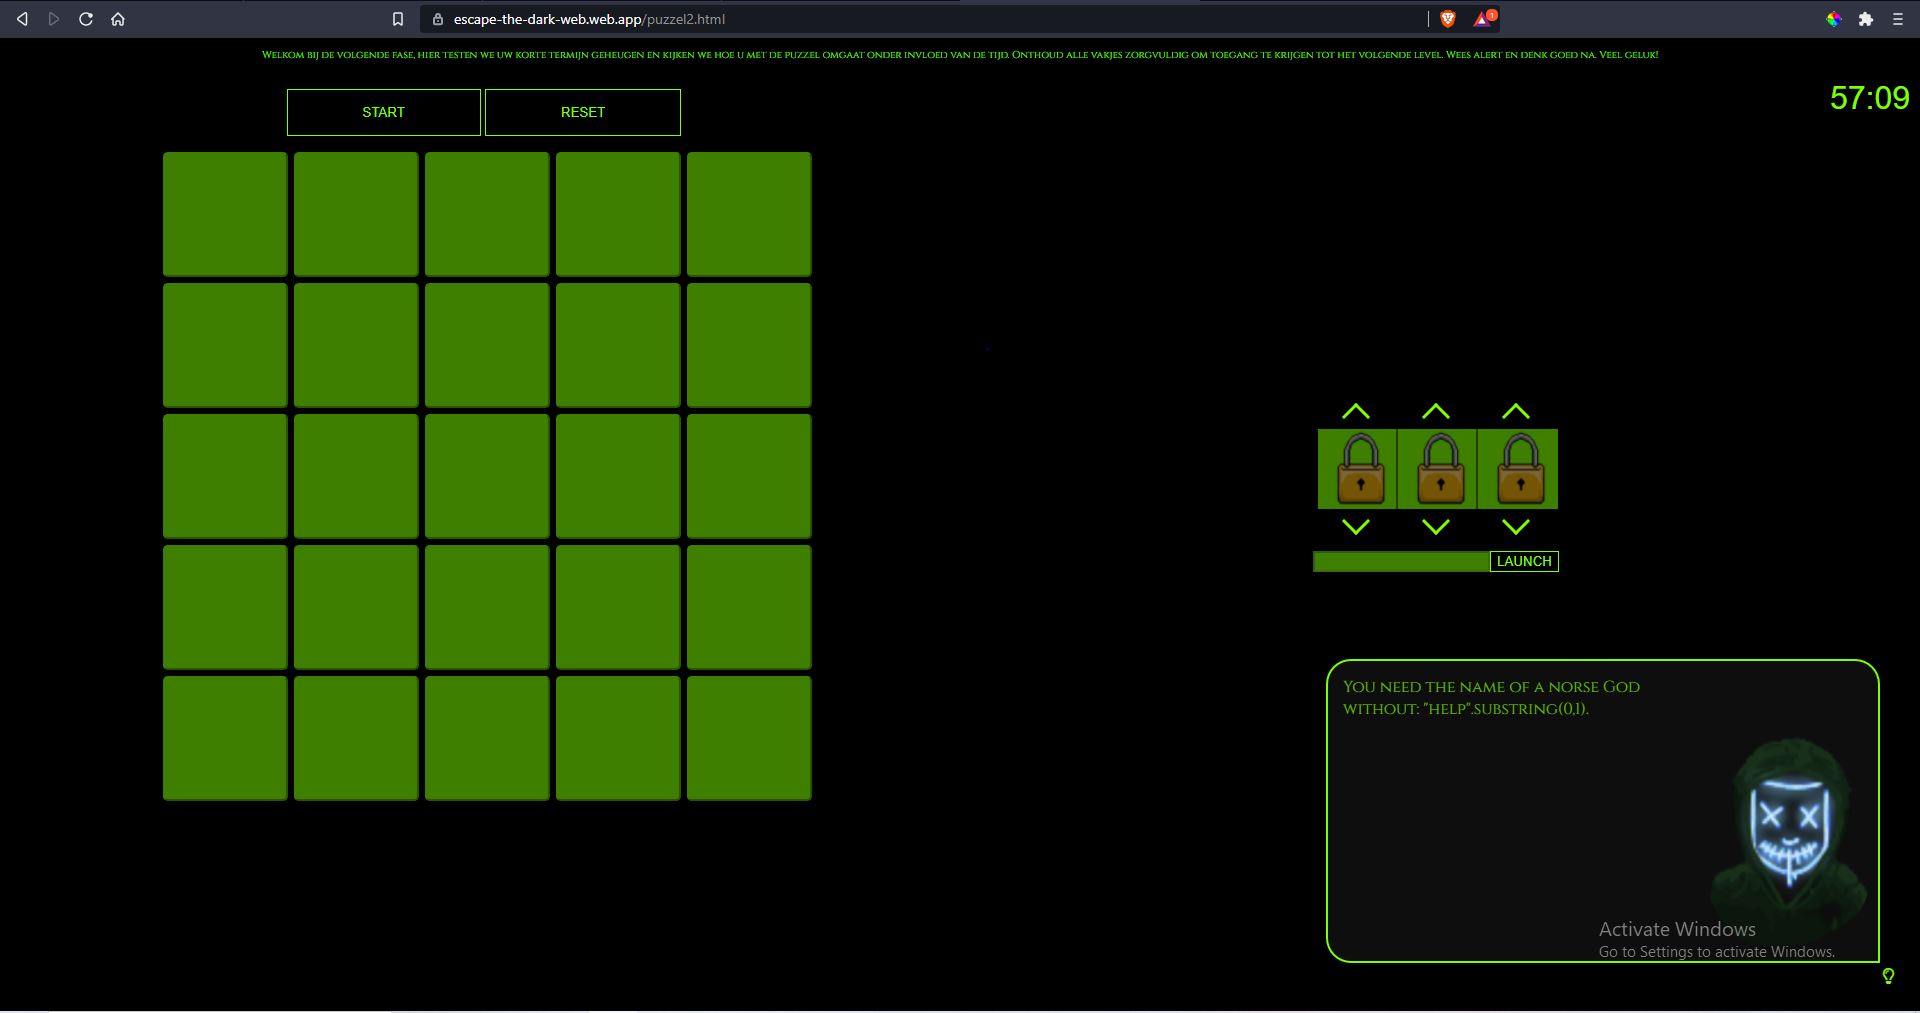Image resolution: width=1920 pixels, height=1013 pixels.
Task: Select the grid tile in row 1, column 3
Action: 487,214
